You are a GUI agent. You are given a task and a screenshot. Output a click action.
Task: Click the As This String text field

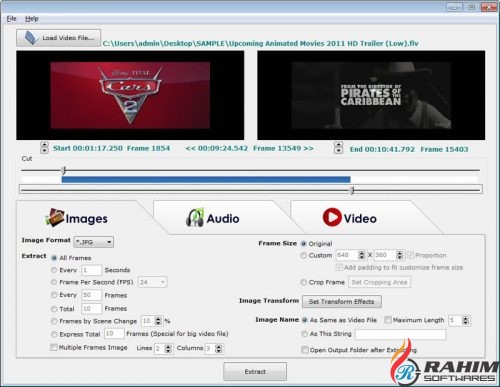coord(400,334)
